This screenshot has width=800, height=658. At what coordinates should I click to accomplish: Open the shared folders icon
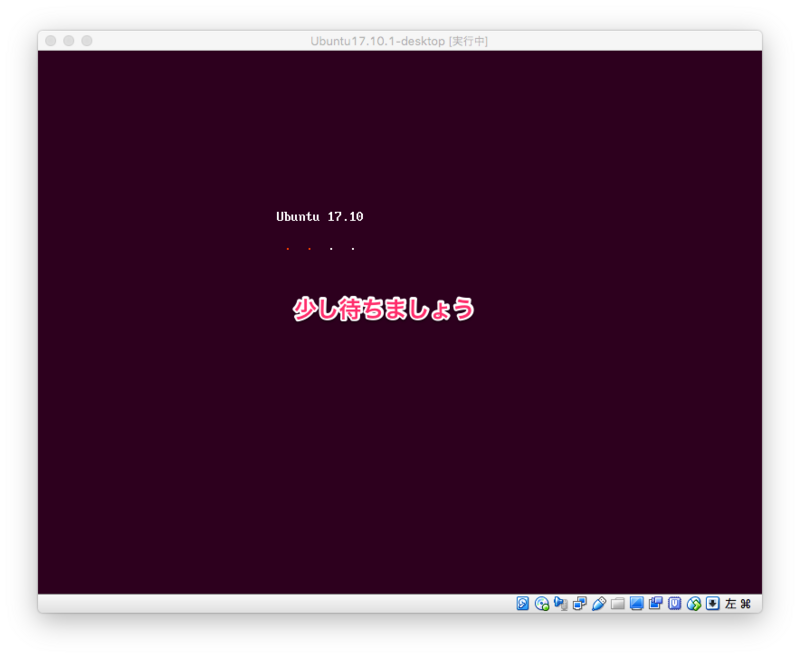coord(618,604)
